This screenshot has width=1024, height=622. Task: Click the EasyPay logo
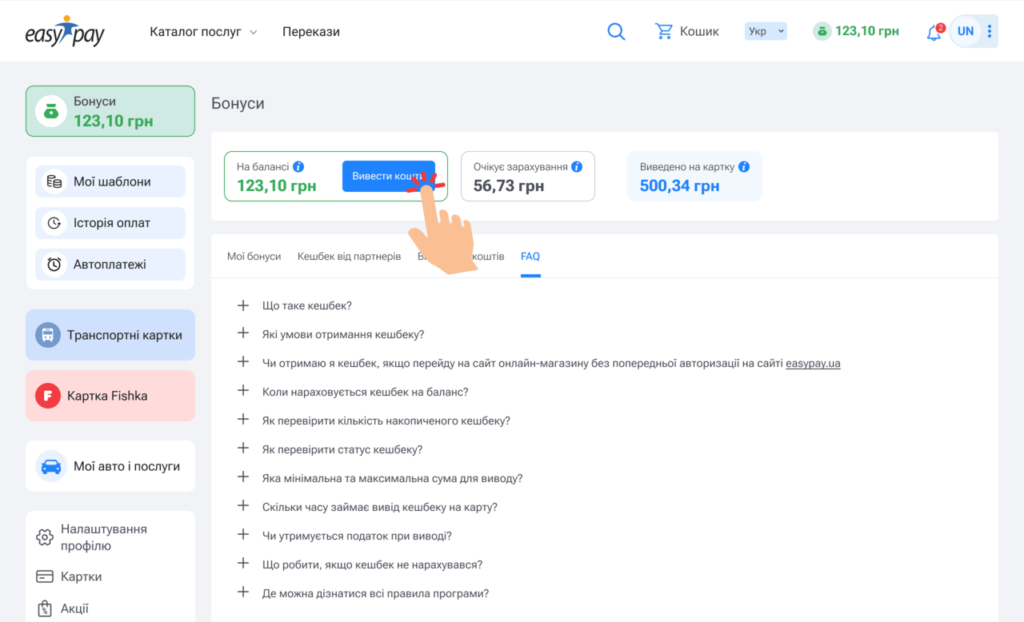point(65,31)
